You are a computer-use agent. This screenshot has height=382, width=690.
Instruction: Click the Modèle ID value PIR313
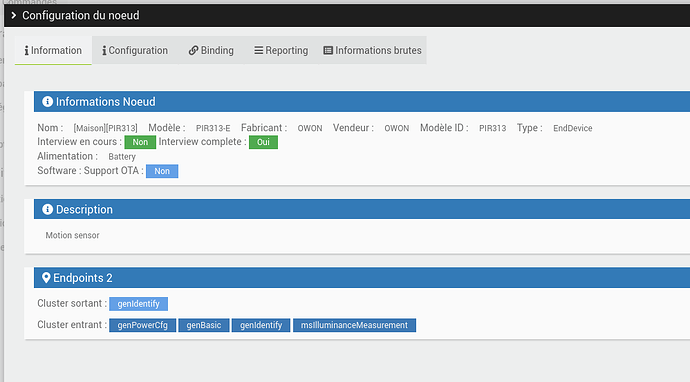pyautogui.click(x=492, y=128)
